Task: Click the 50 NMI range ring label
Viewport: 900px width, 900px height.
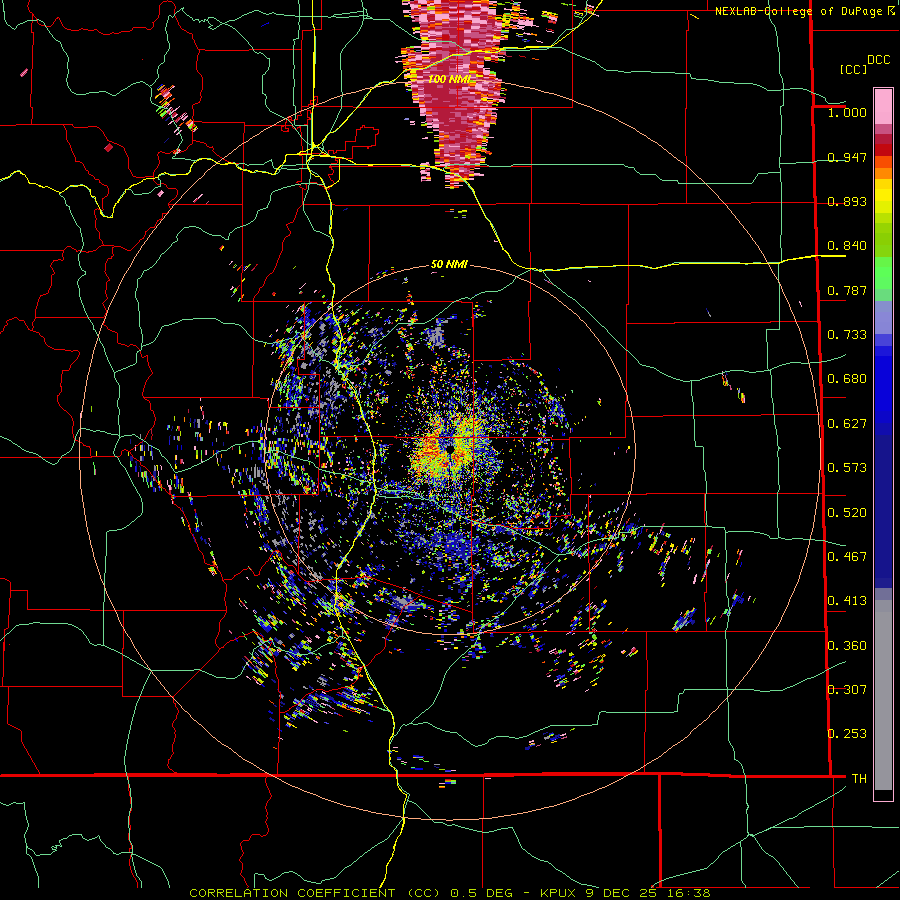Action: point(449,264)
